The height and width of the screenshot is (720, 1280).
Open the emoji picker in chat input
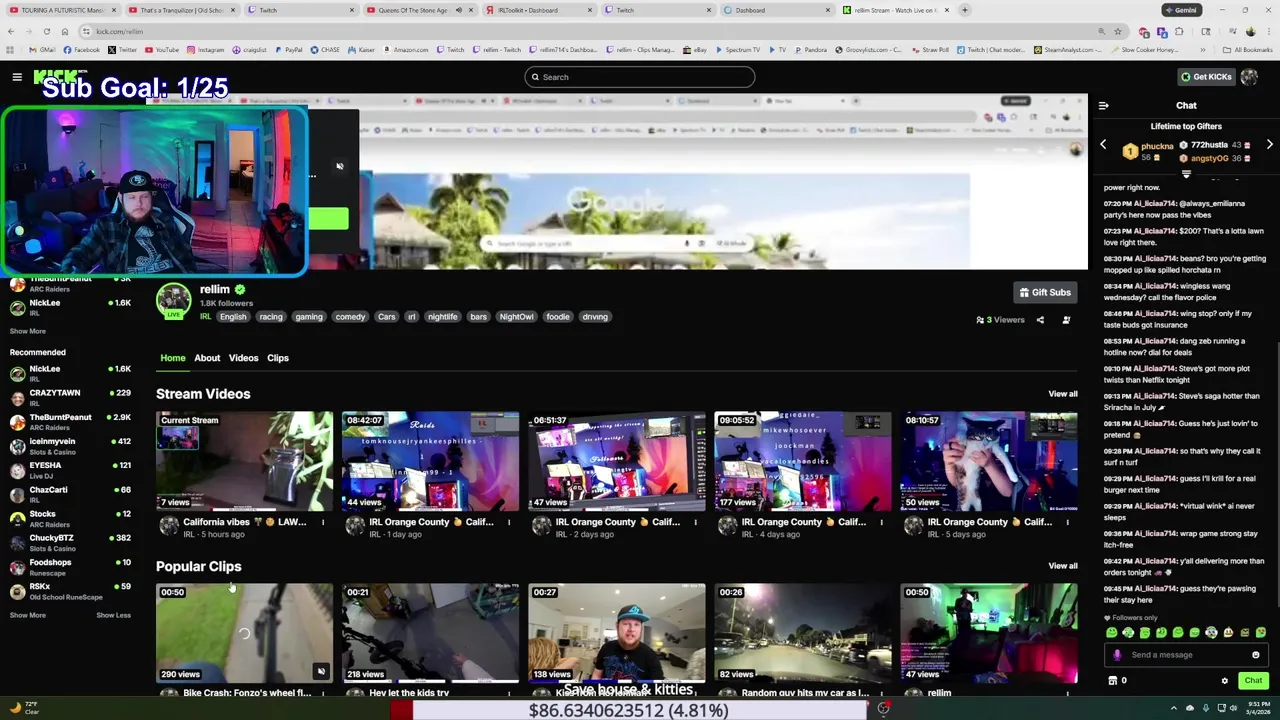pyautogui.click(x=1256, y=655)
